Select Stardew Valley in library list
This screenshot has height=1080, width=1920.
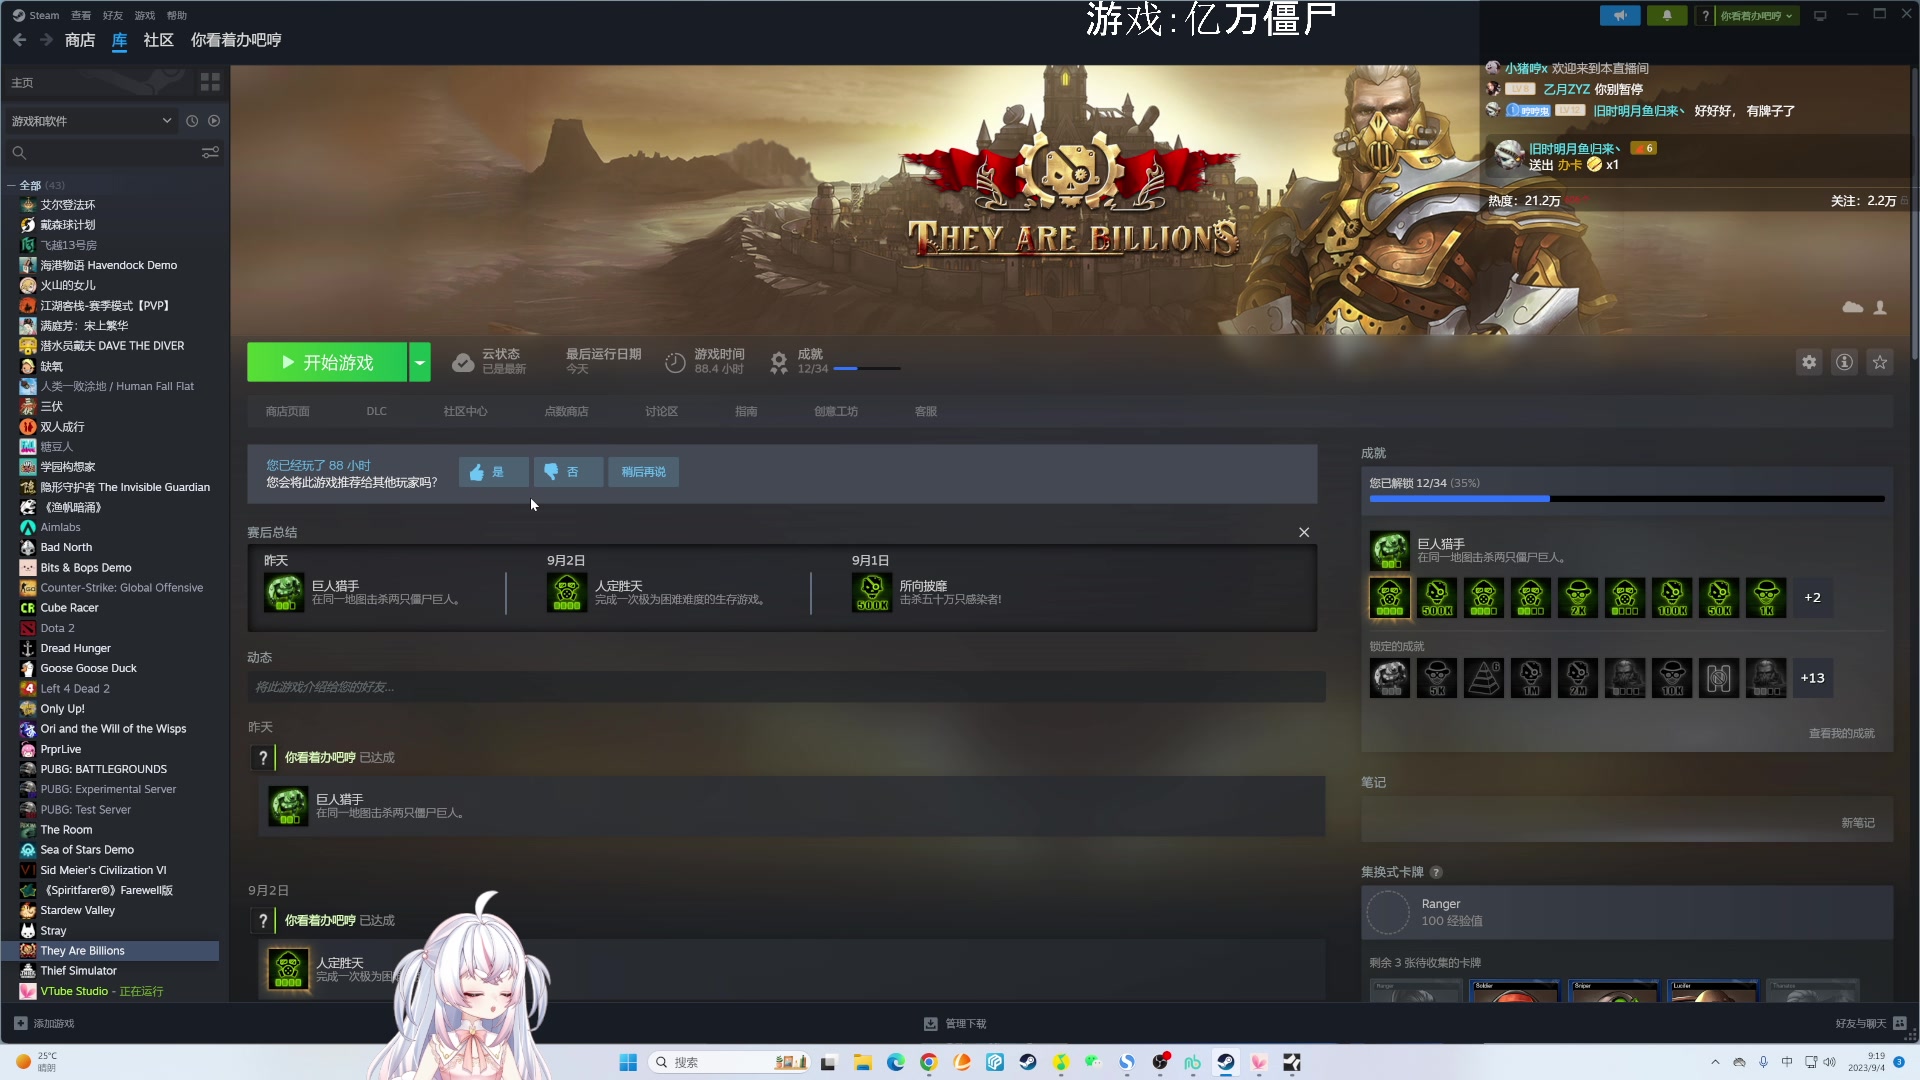pos(77,910)
